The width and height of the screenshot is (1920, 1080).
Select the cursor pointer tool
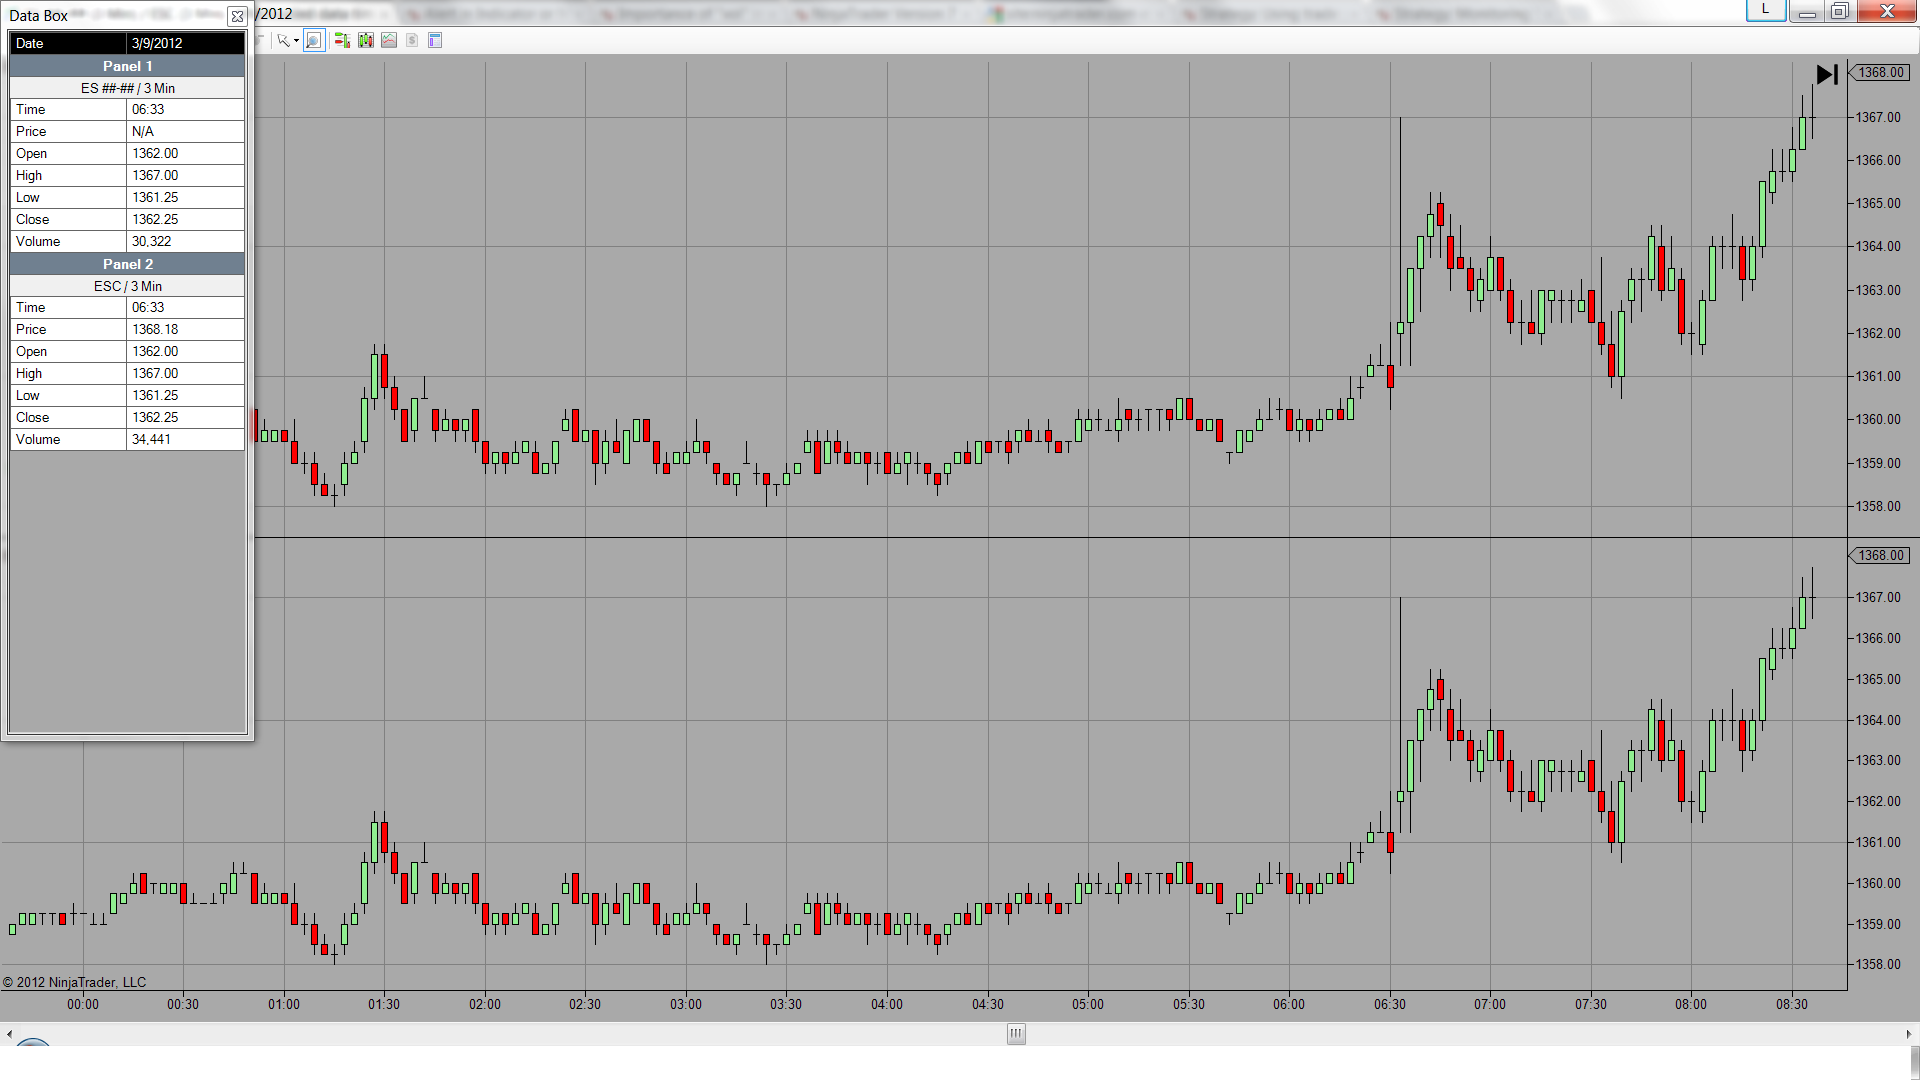[x=283, y=41]
